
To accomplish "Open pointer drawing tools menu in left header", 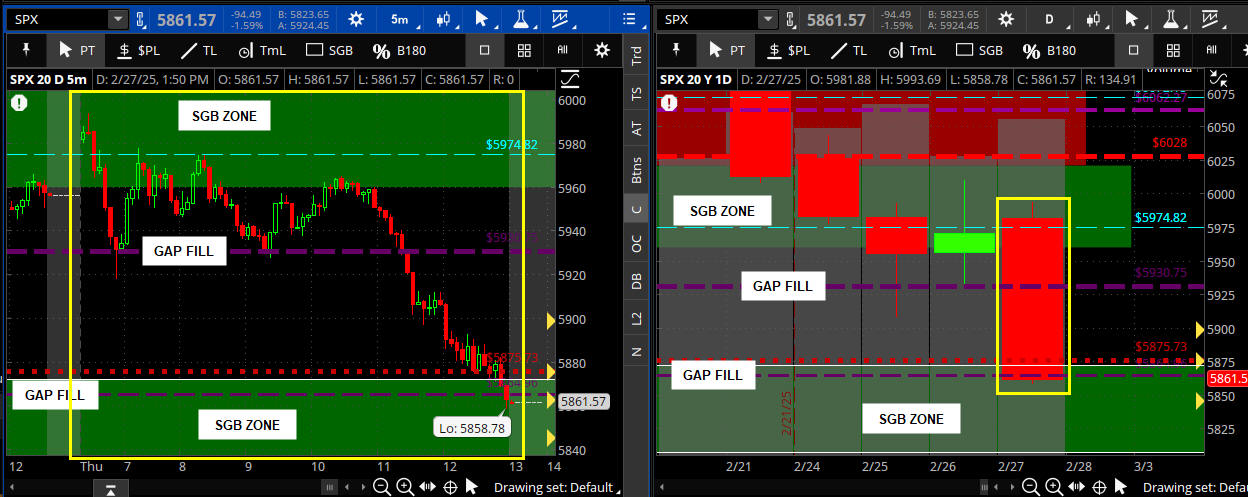I will point(482,19).
